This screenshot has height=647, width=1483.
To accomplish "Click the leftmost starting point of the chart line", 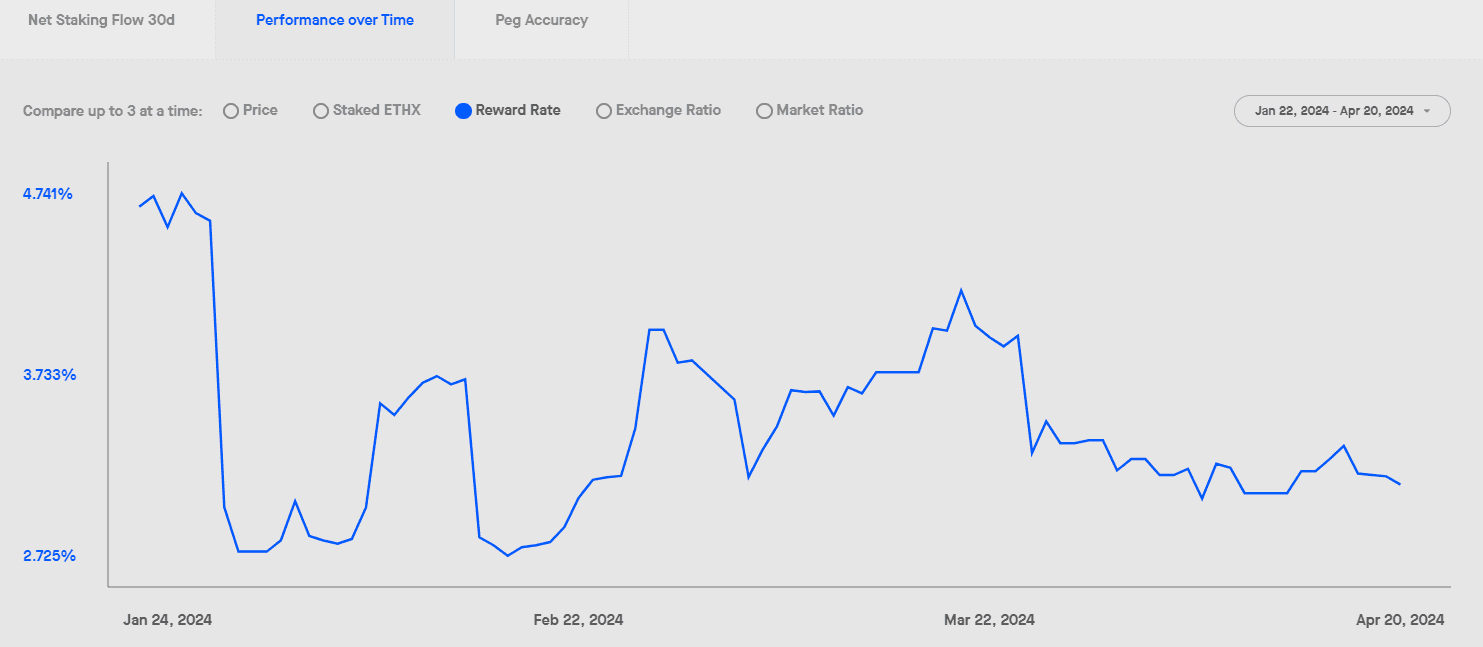I will coord(140,206).
